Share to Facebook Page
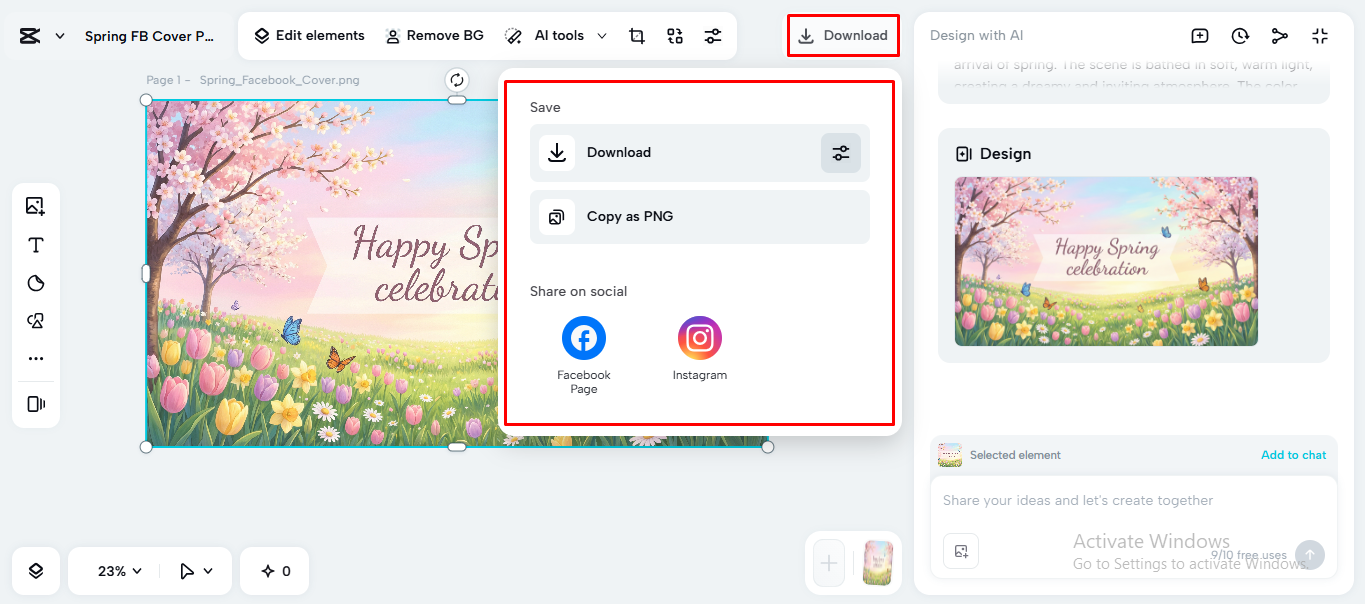Viewport: 1365px width, 604px height. (584, 354)
